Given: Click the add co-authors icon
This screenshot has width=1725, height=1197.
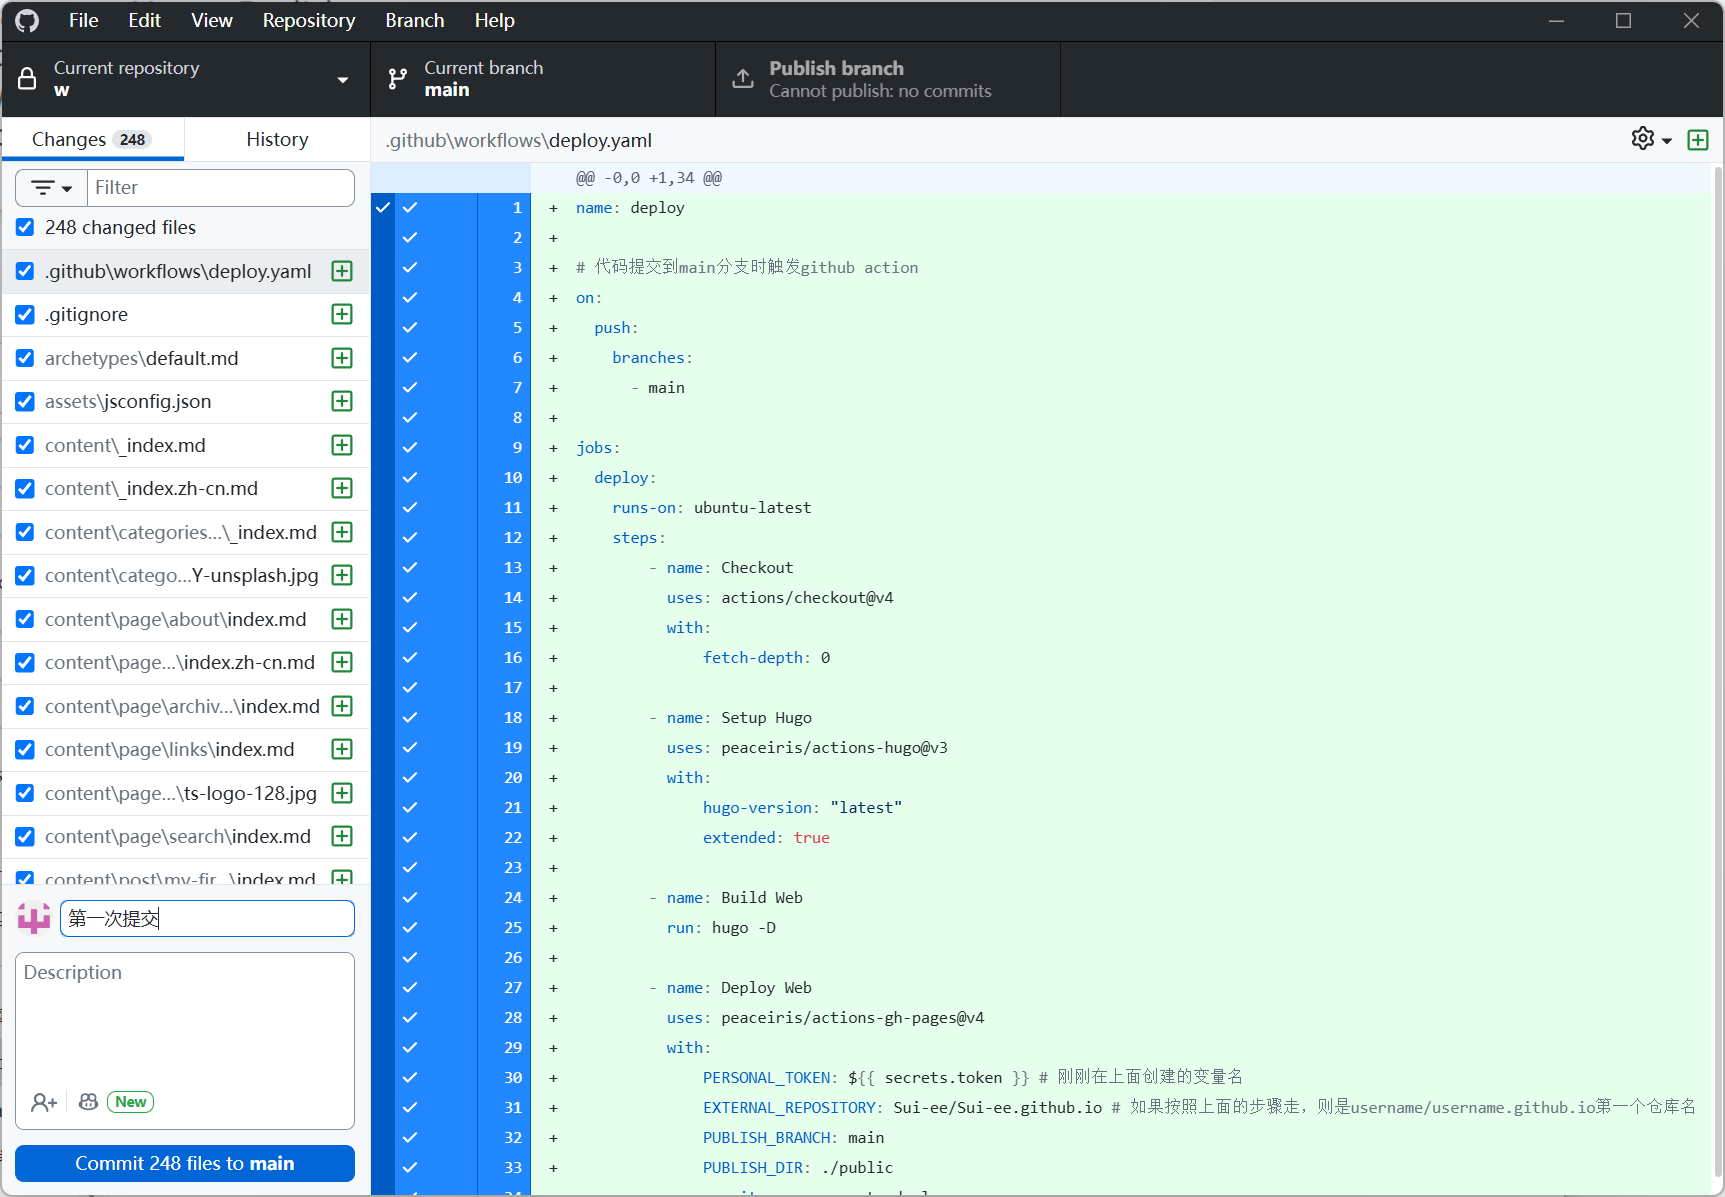Looking at the screenshot, I should coord(44,1102).
